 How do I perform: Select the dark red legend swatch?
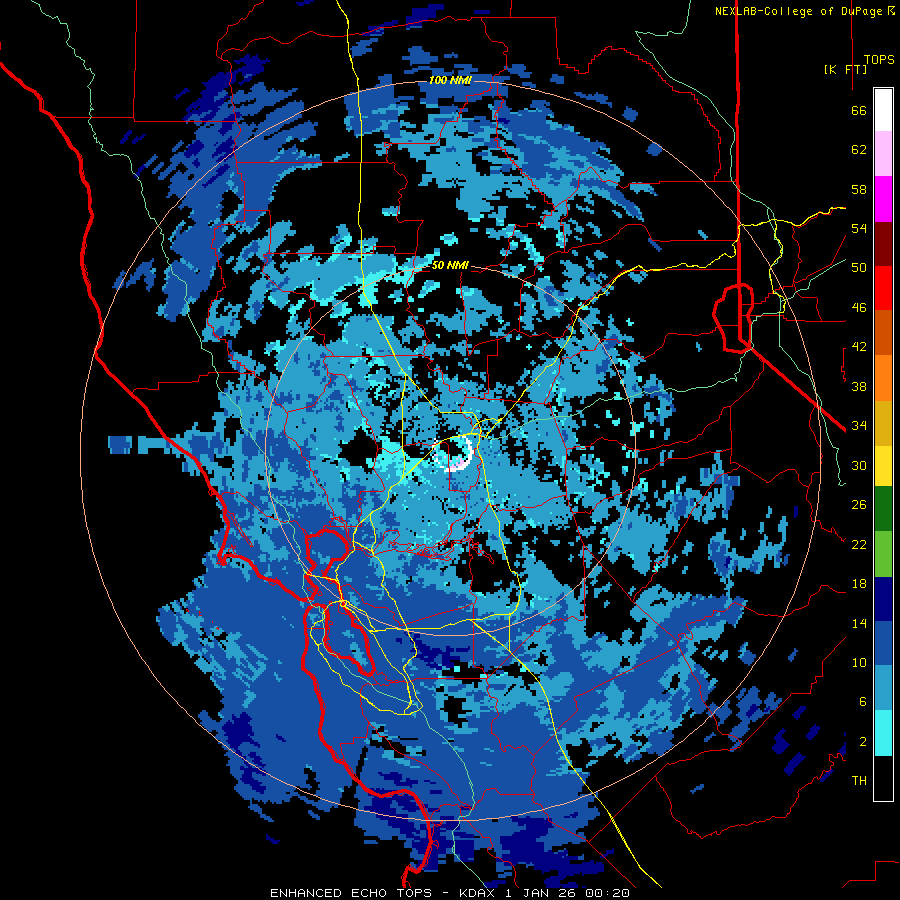point(883,244)
